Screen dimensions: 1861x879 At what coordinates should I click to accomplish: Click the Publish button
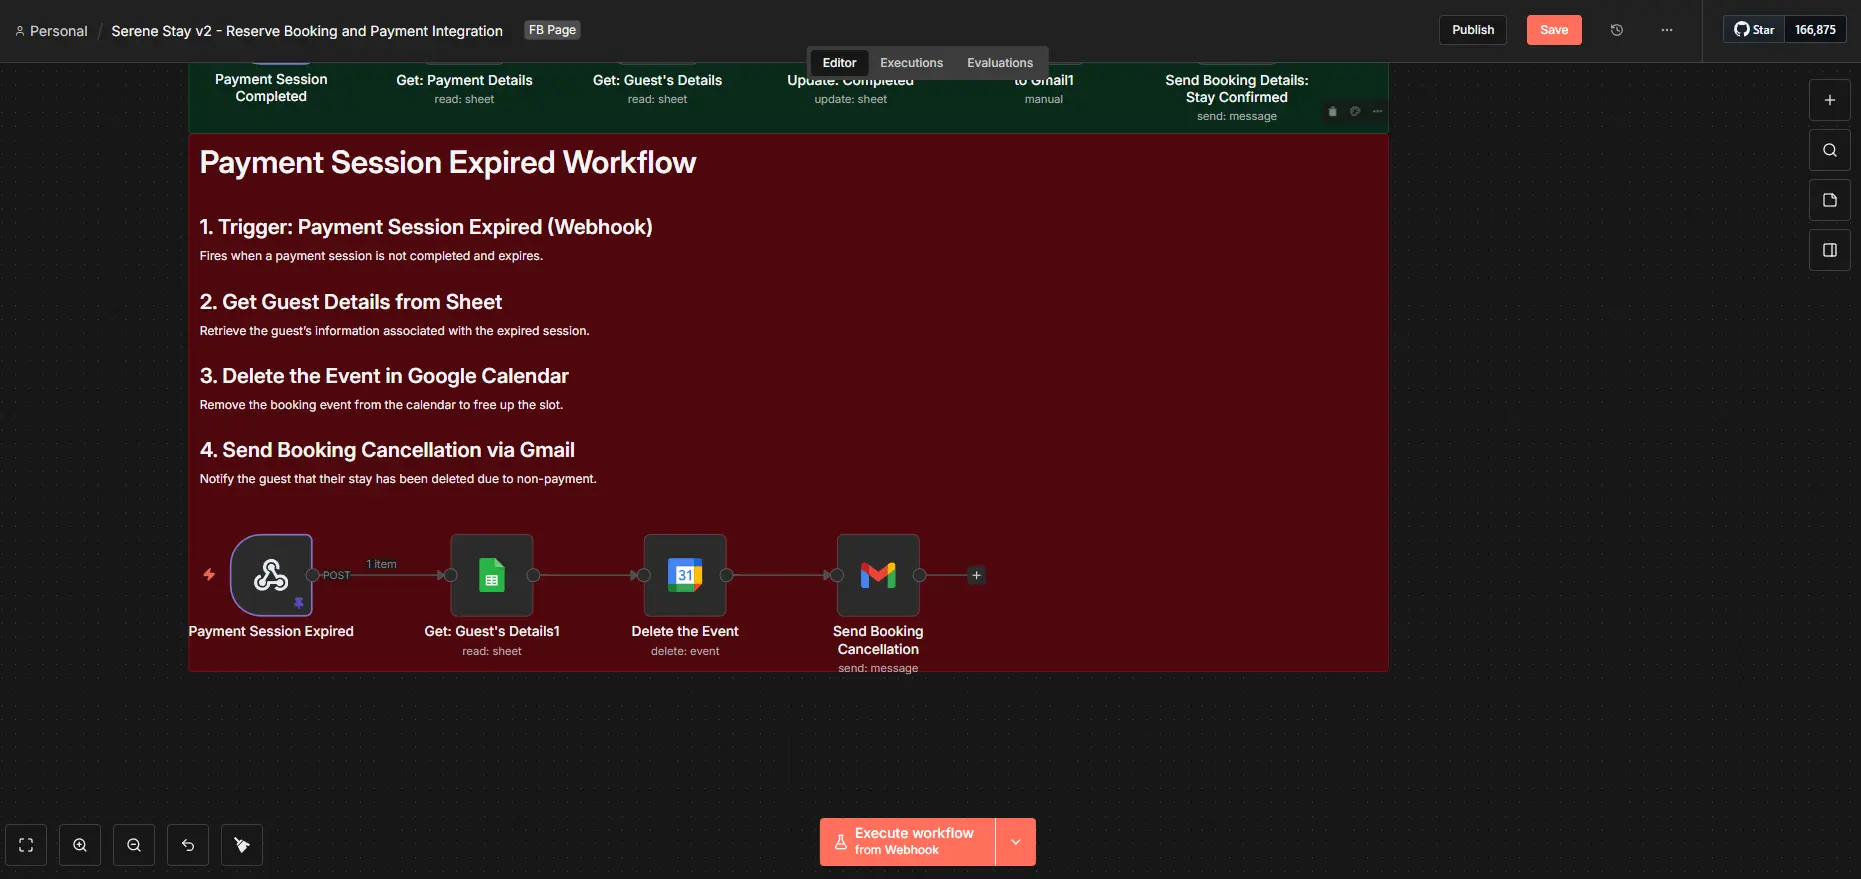pos(1472,30)
